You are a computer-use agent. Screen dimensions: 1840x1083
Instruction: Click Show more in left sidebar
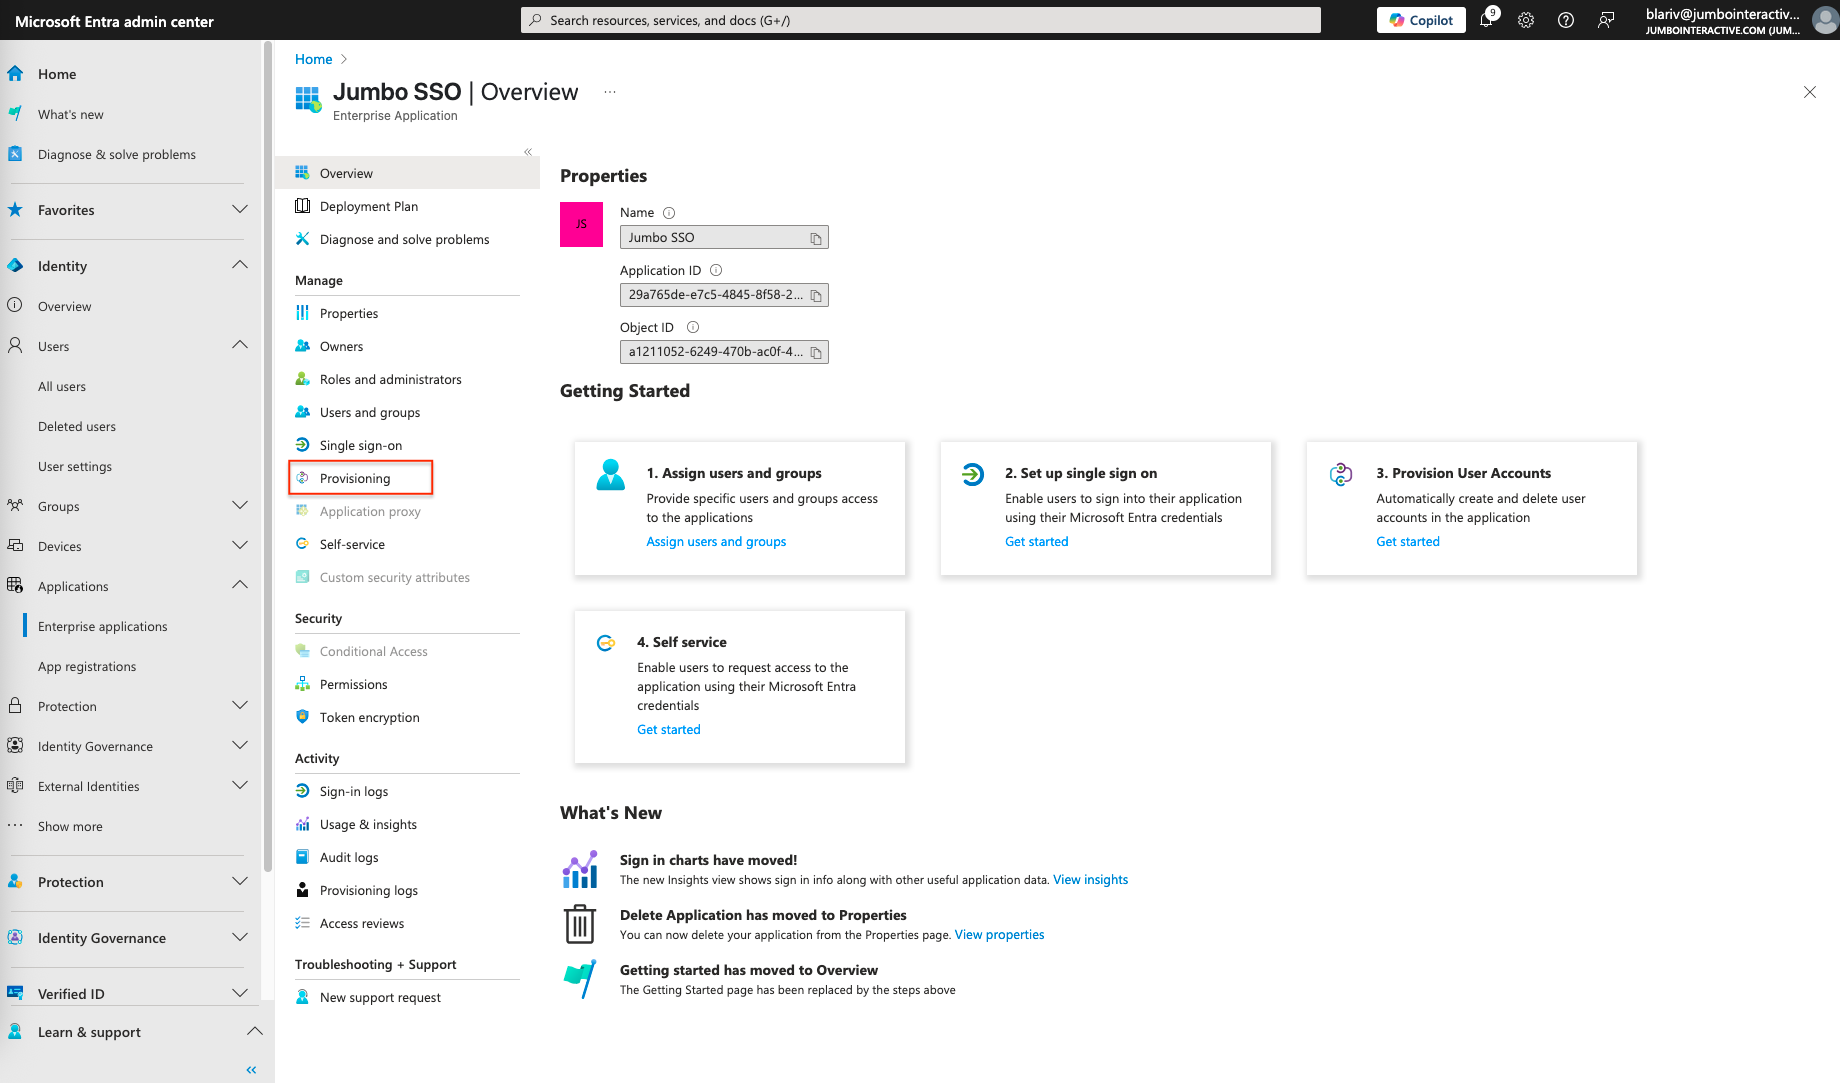point(70,826)
